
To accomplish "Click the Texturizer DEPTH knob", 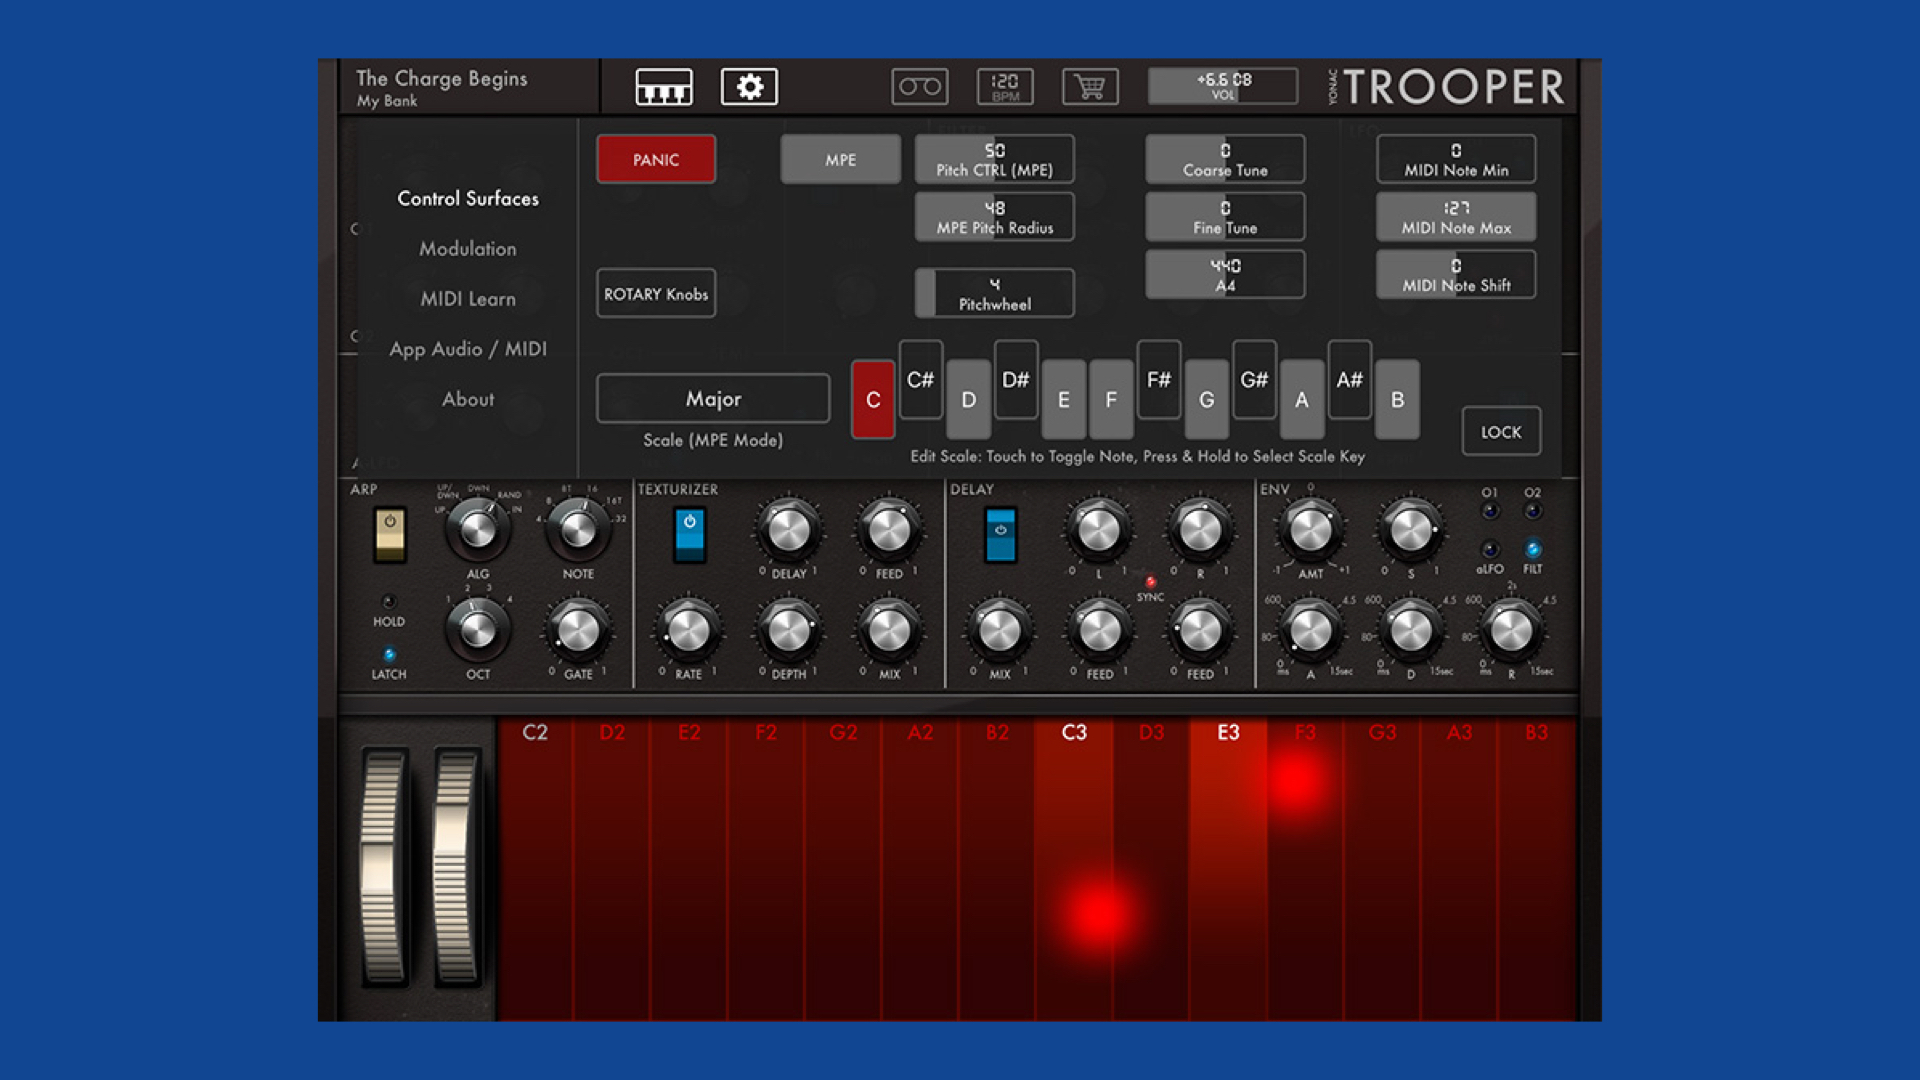I will (789, 630).
